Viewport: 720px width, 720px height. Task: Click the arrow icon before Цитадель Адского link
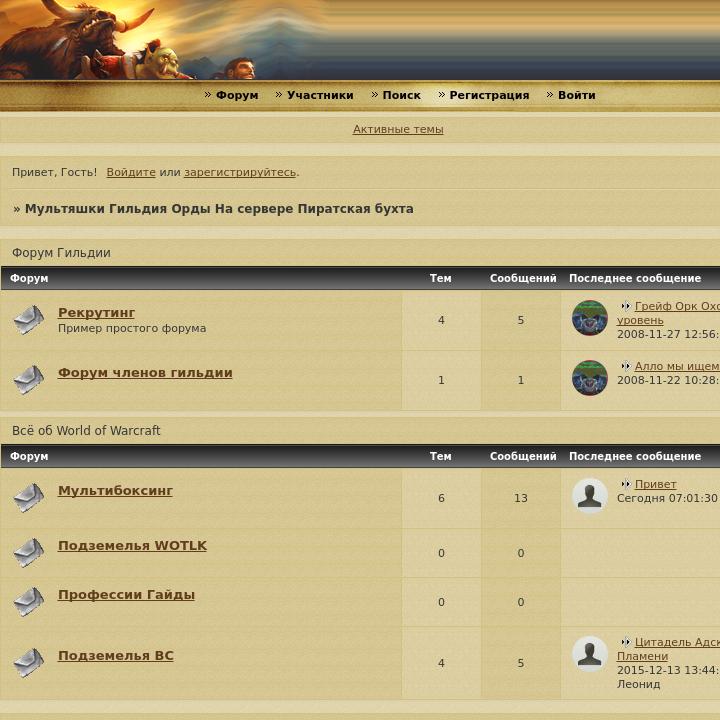tap(625, 642)
